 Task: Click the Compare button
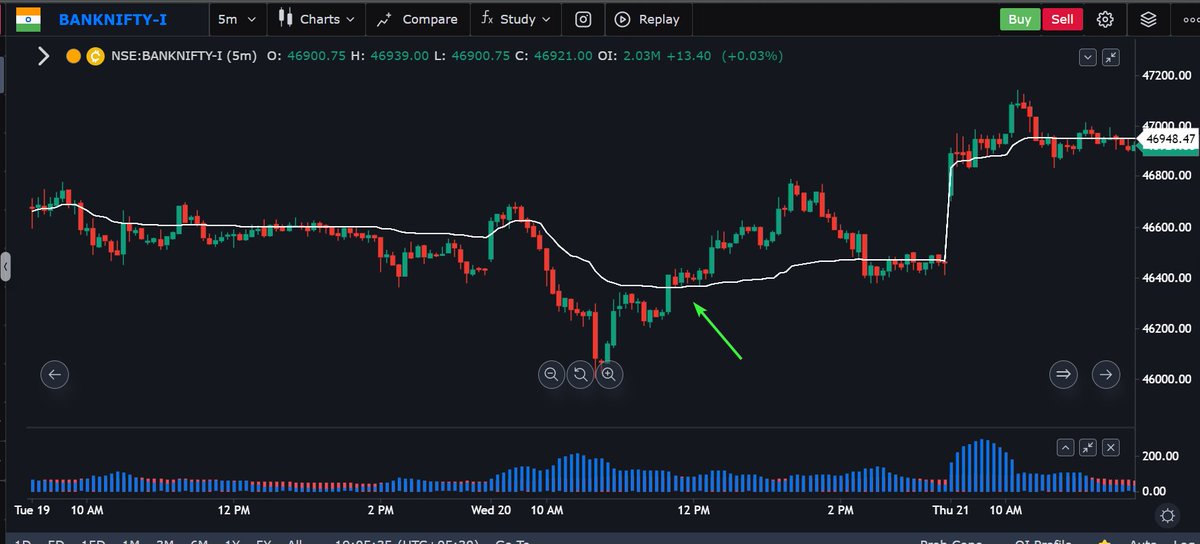point(418,19)
